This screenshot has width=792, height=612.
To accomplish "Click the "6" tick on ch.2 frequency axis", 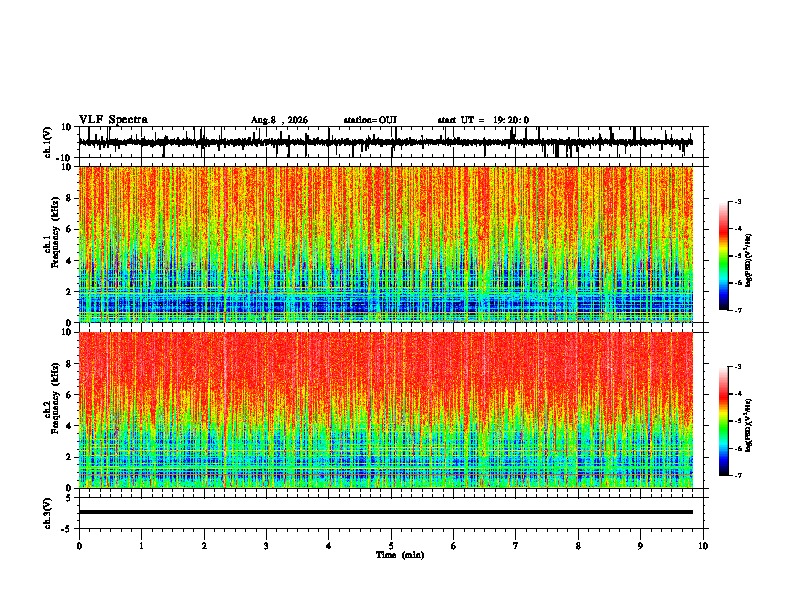I will tap(69, 395).
